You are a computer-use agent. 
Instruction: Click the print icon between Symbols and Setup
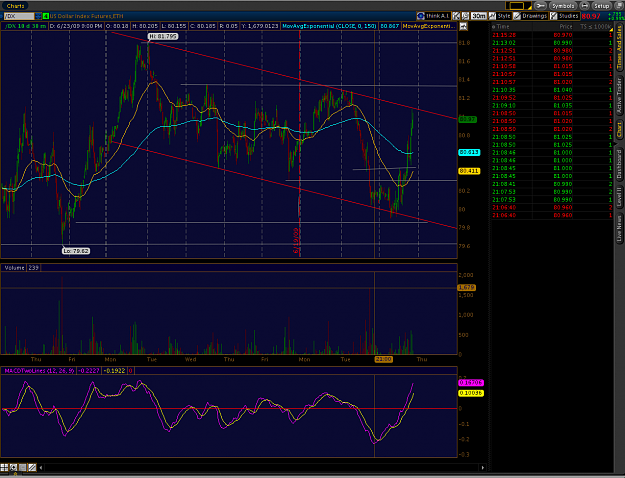584,6
